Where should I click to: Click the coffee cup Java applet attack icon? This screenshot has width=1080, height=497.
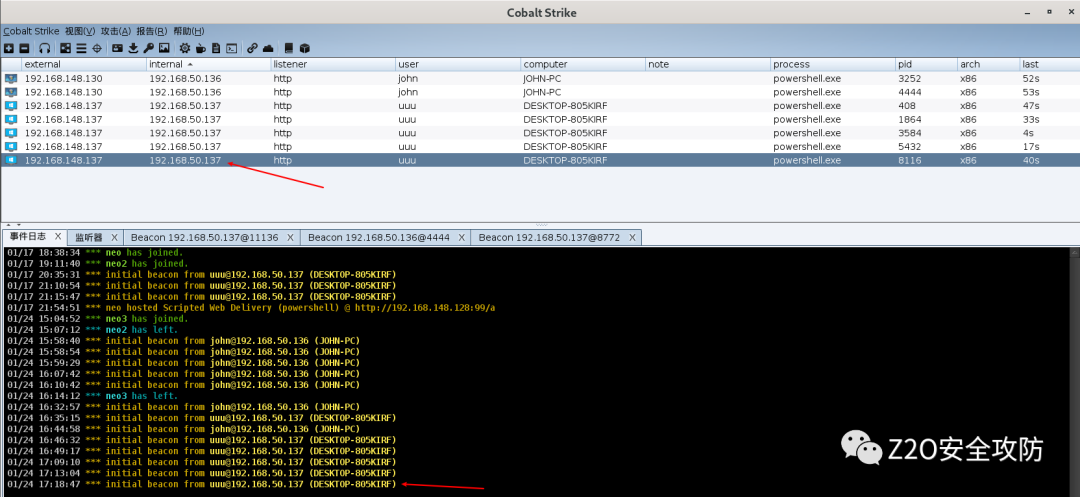[x=200, y=48]
